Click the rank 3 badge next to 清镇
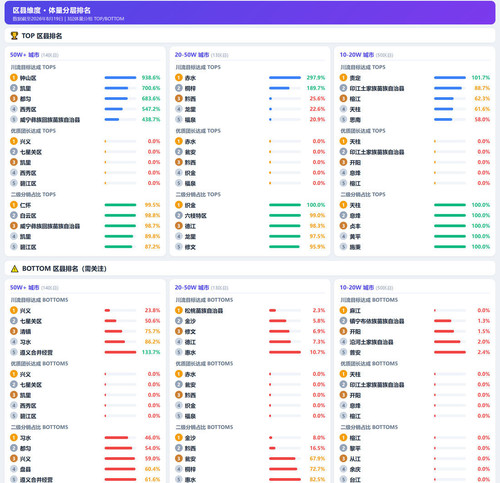The height and width of the screenshot is (483, 500). click(x=14, y=331)
